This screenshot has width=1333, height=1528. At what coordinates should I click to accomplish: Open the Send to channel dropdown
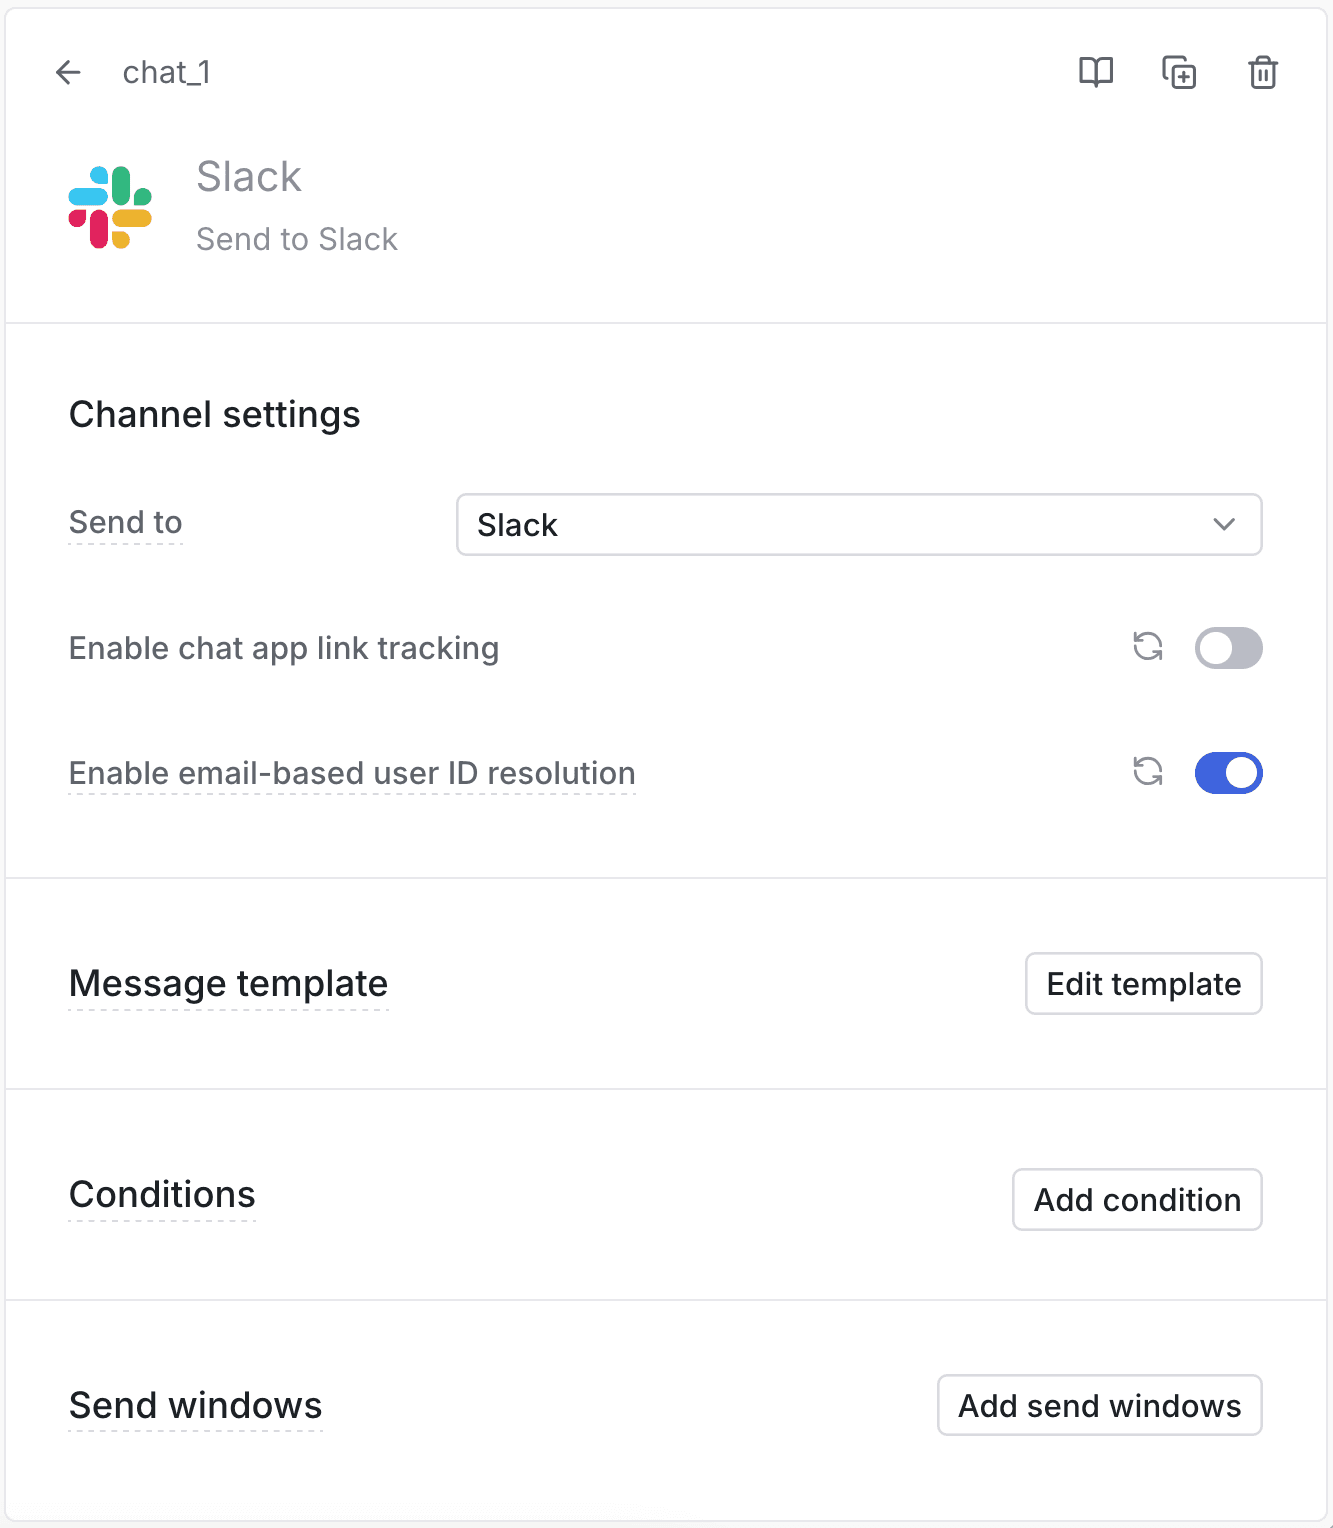click(x=858, y=524)
